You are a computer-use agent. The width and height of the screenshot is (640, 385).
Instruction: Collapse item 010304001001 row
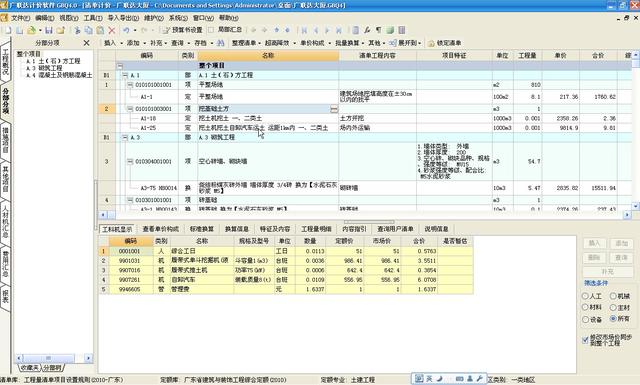click(x=130, y=162)
